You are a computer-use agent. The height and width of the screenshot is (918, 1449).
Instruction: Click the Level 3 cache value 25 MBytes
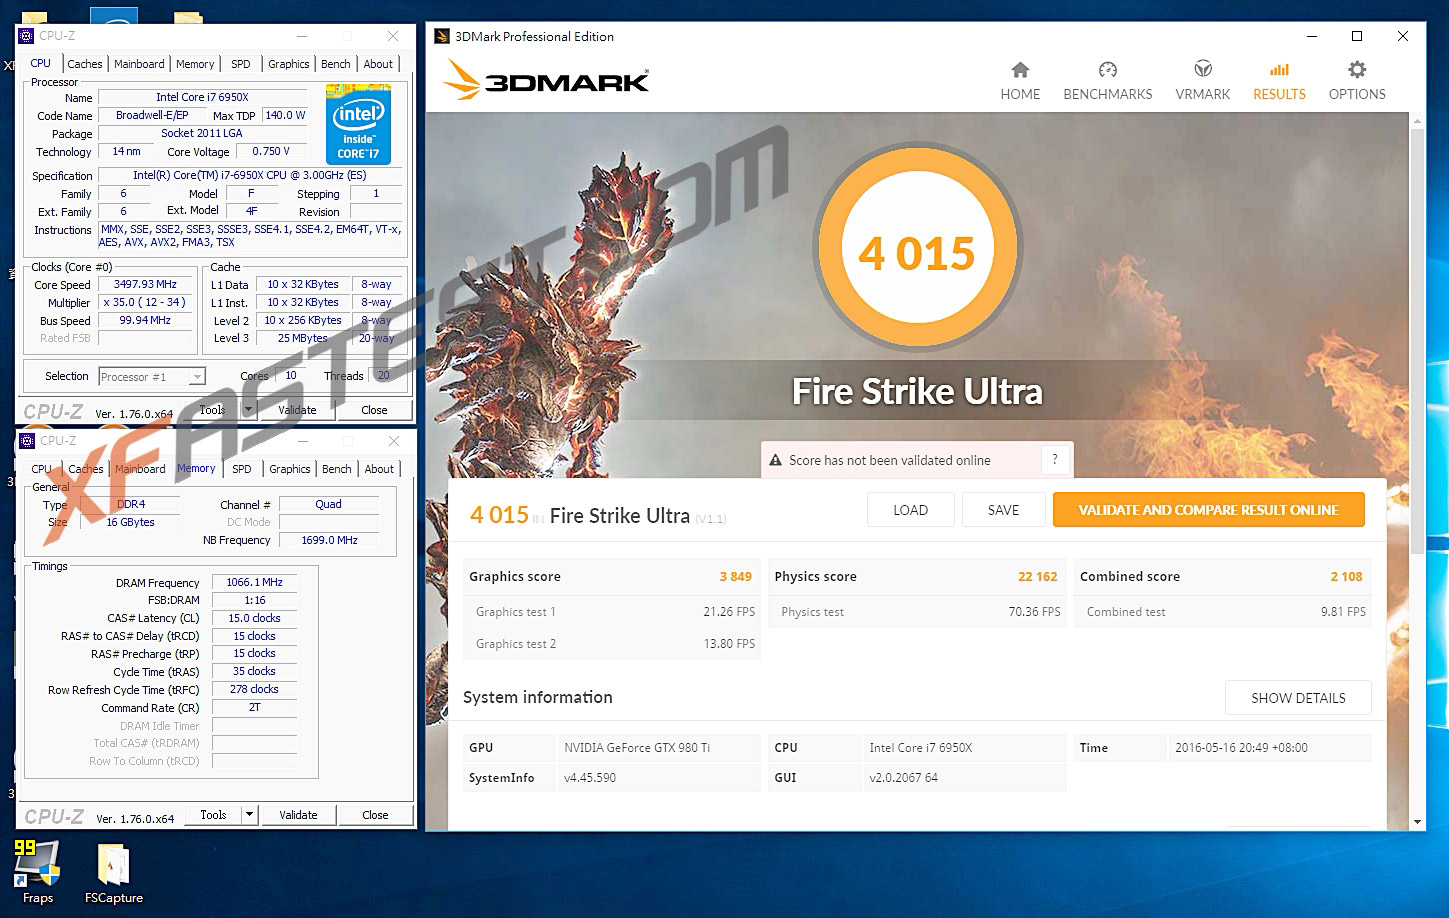(302, 338)
